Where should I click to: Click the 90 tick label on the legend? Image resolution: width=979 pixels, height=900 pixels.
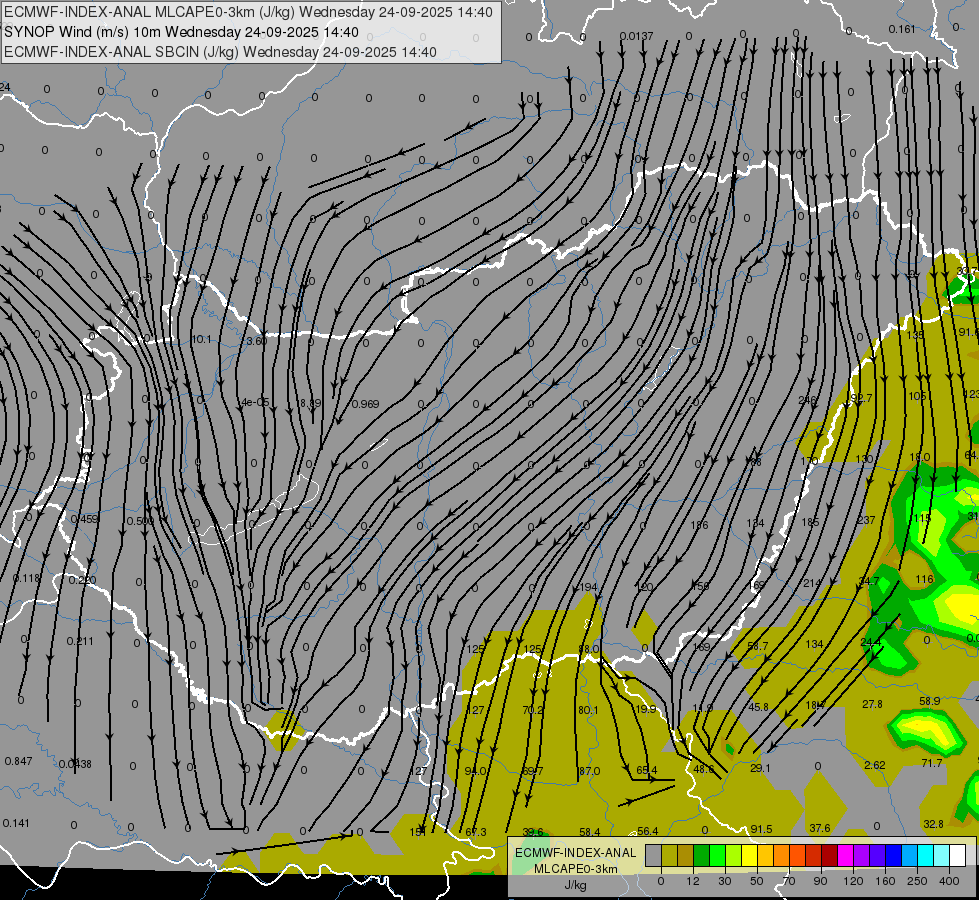point(820,881)
